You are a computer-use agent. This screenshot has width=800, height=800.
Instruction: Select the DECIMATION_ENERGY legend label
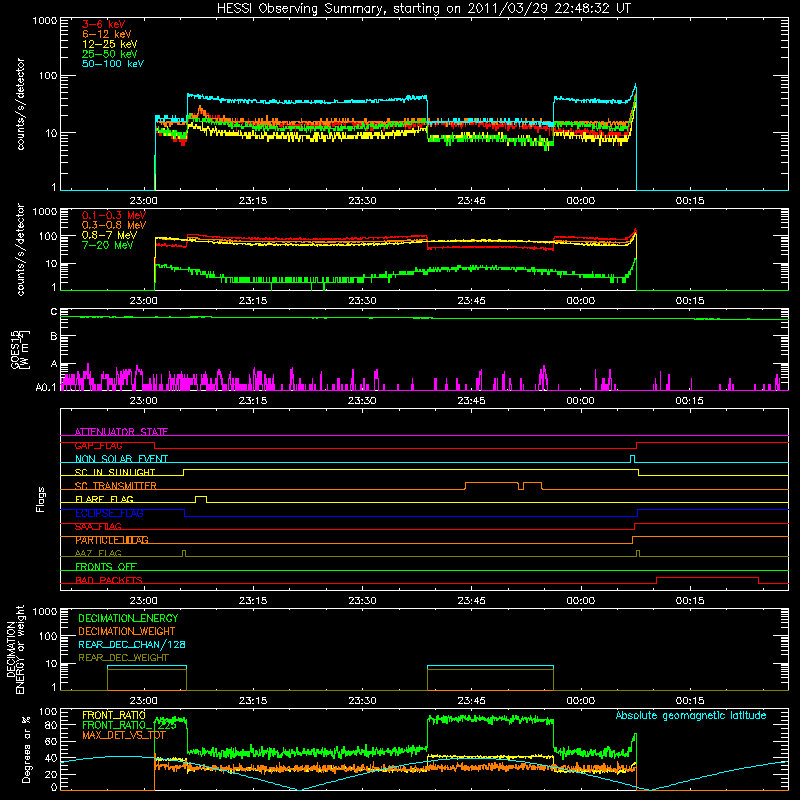tap(128, 618)
